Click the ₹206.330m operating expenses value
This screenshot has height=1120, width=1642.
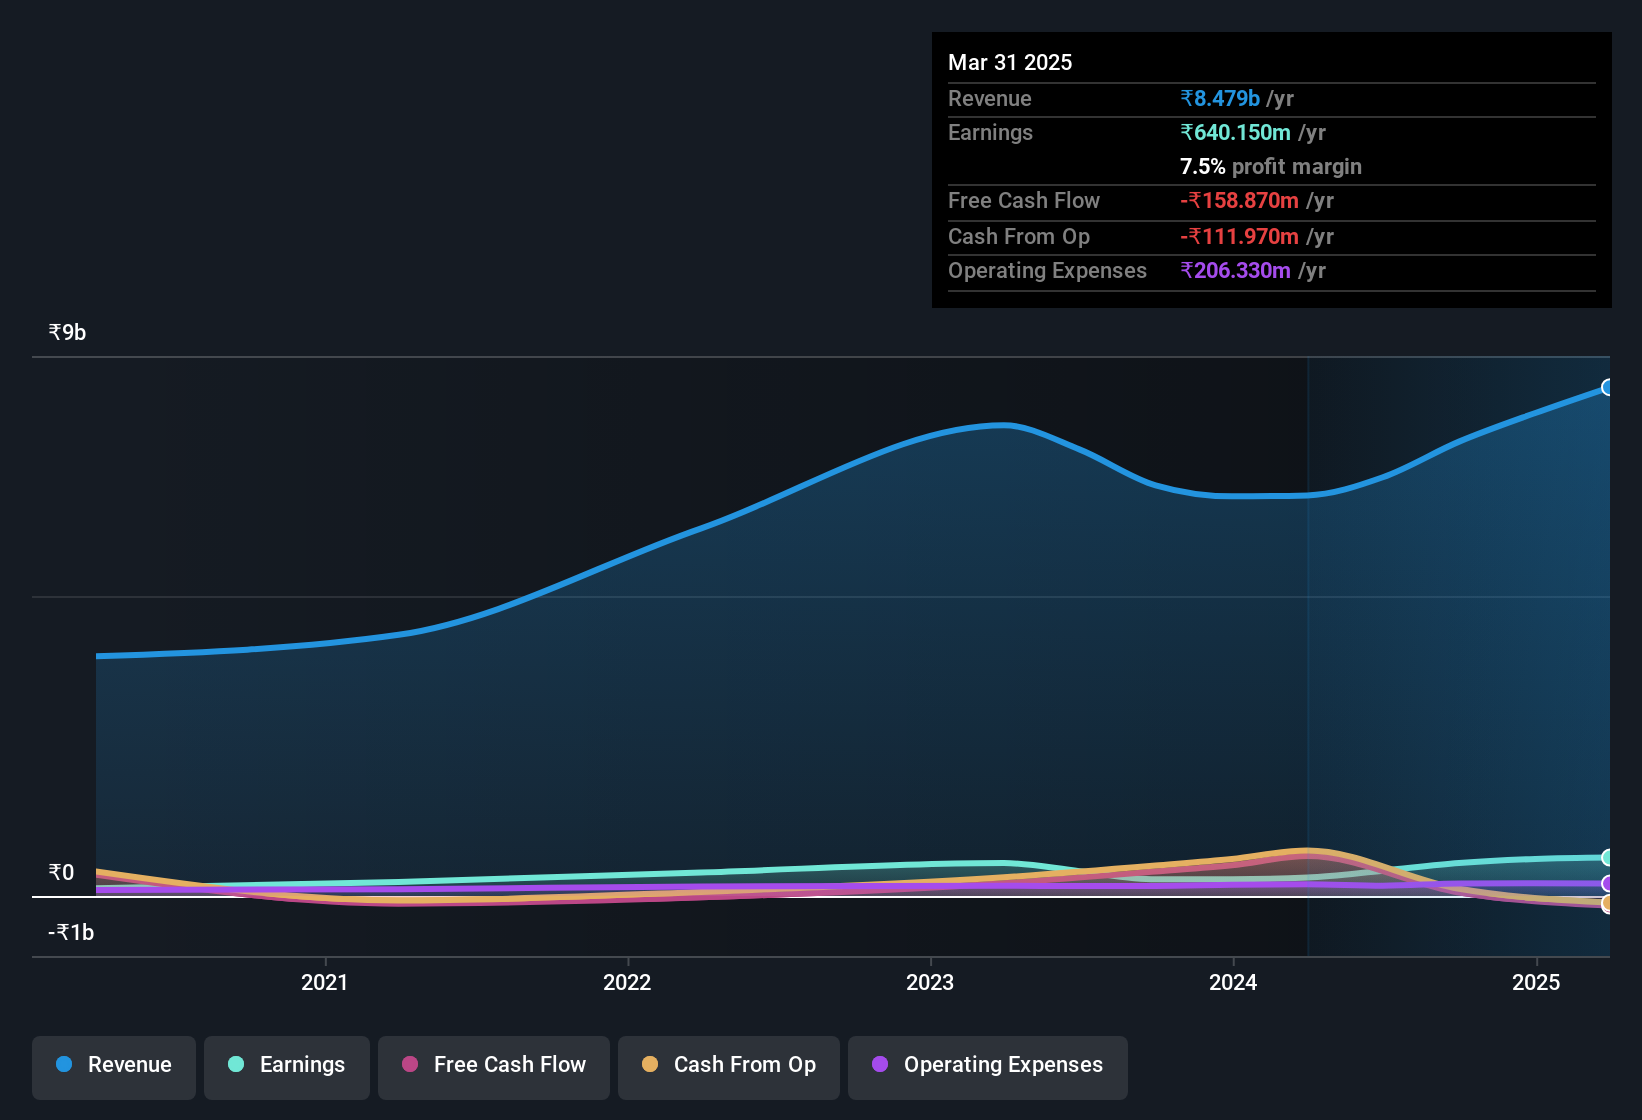[1236, 270]
